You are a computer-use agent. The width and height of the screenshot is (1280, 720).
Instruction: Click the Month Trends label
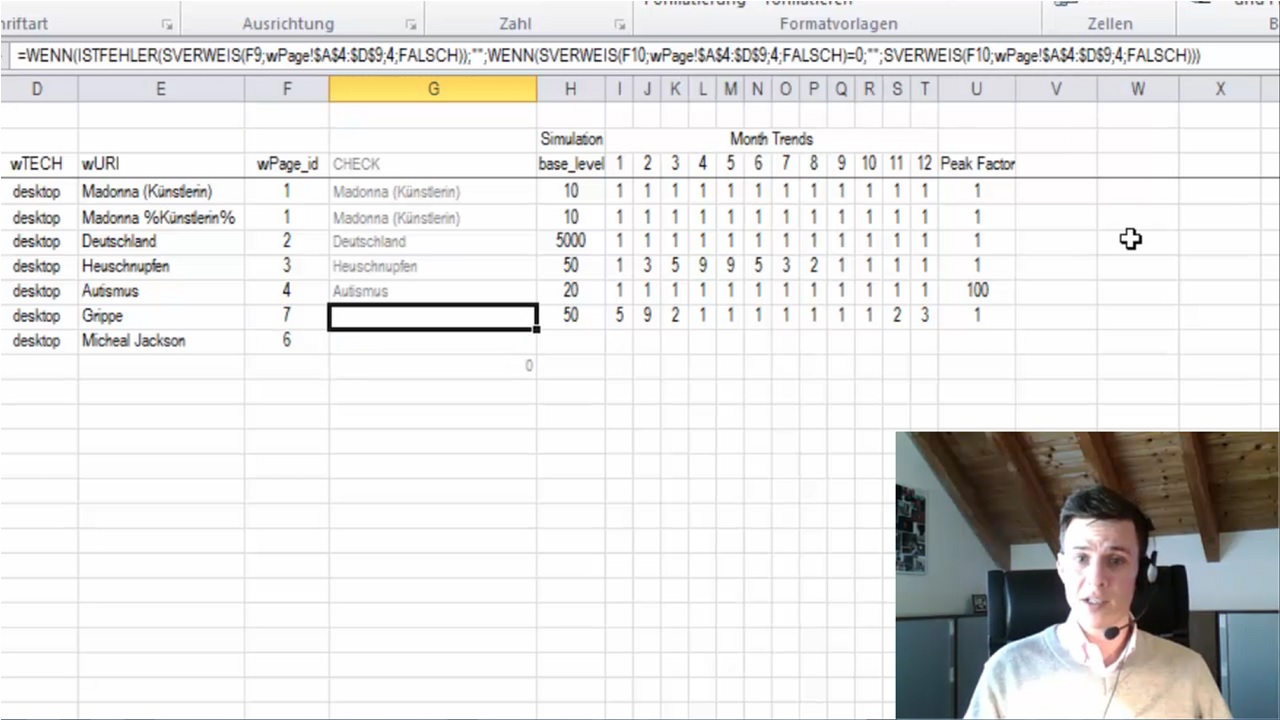(x=771, y=139)
